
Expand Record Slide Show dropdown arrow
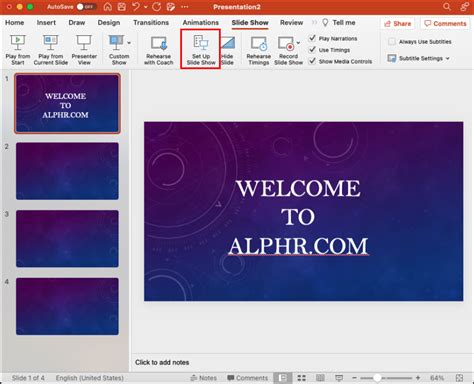(x=298, y=43)
